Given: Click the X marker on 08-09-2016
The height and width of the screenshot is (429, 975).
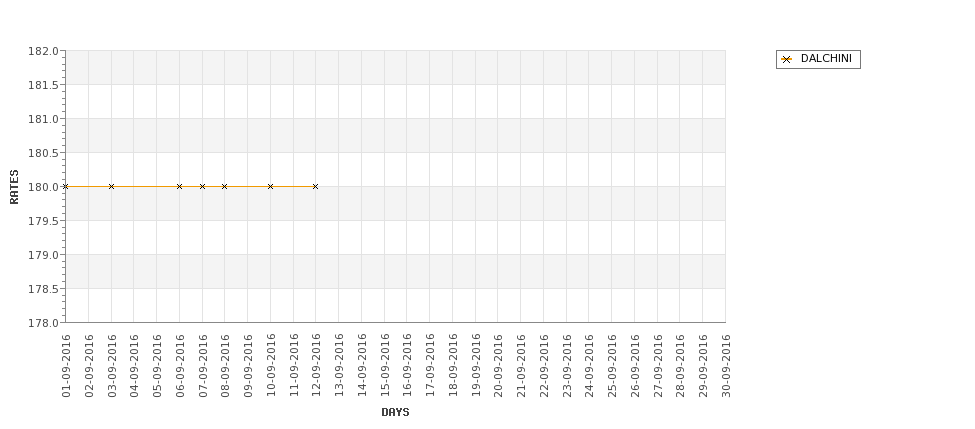Looking at the screenshot, I should [x=224, y=187].
